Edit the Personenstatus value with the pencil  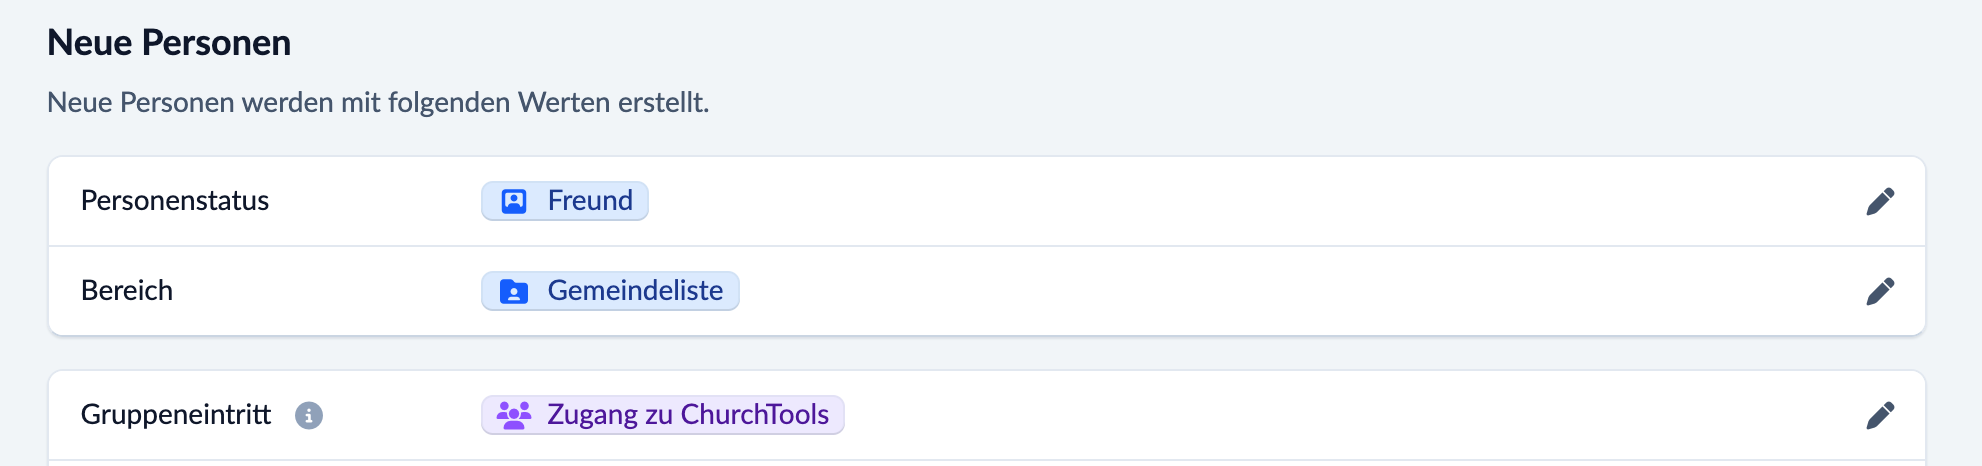pos(1880,201)
